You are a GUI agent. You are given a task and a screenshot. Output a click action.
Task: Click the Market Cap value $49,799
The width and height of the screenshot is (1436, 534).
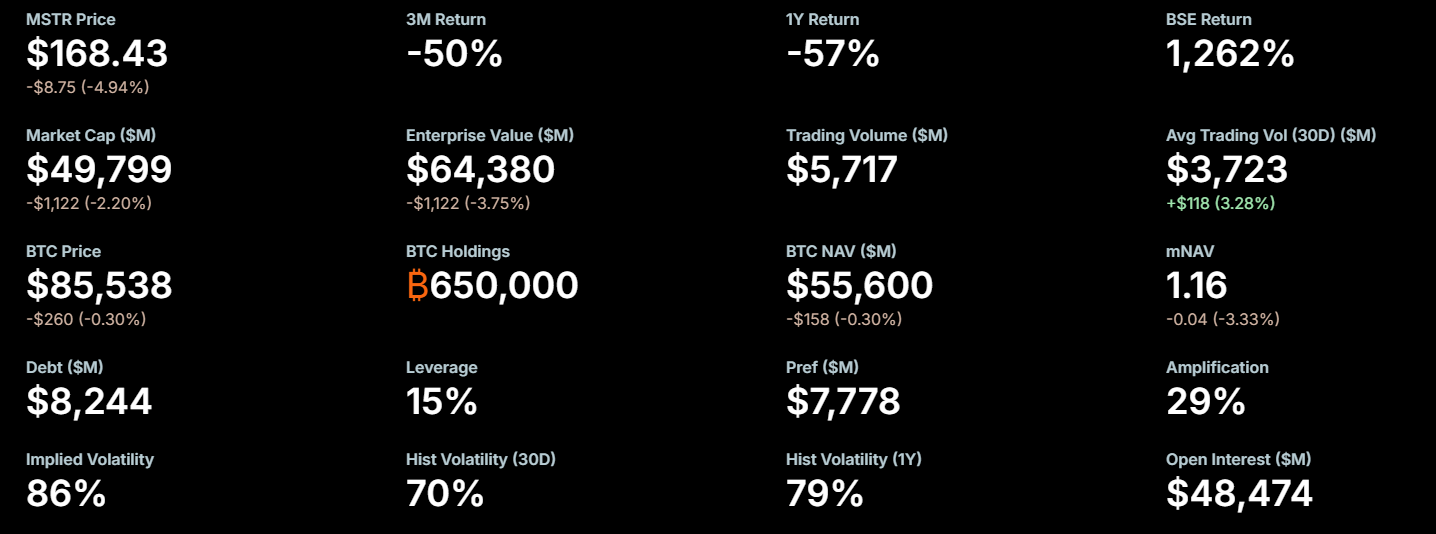[x=99, y=170]
